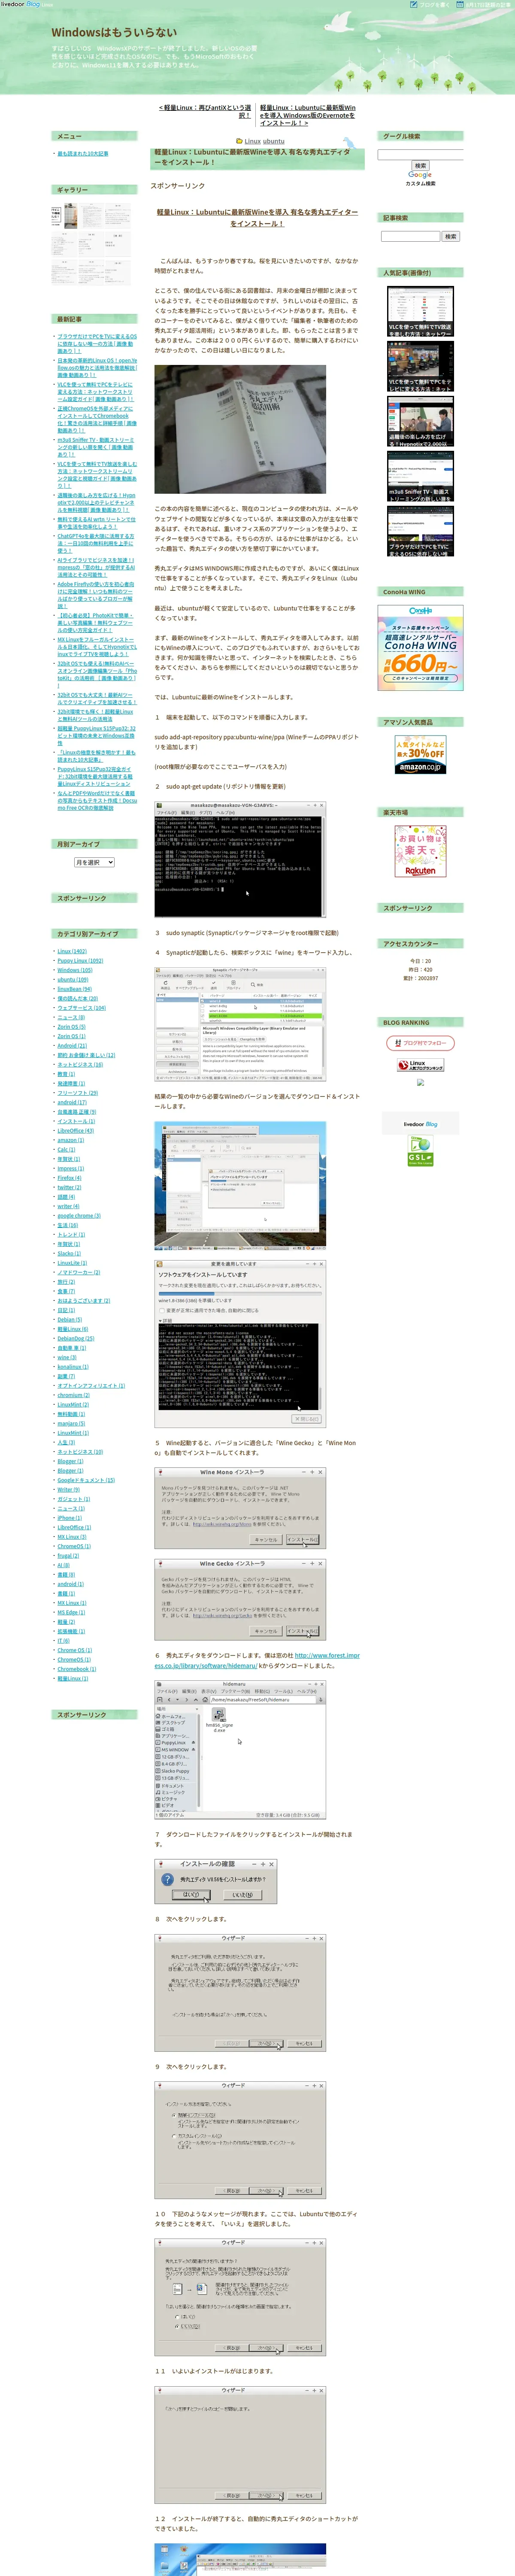Open Googleドキュメント (15) category archive
The height and width of the screenshot is (2576, 515).
(x=86, y=1480)
